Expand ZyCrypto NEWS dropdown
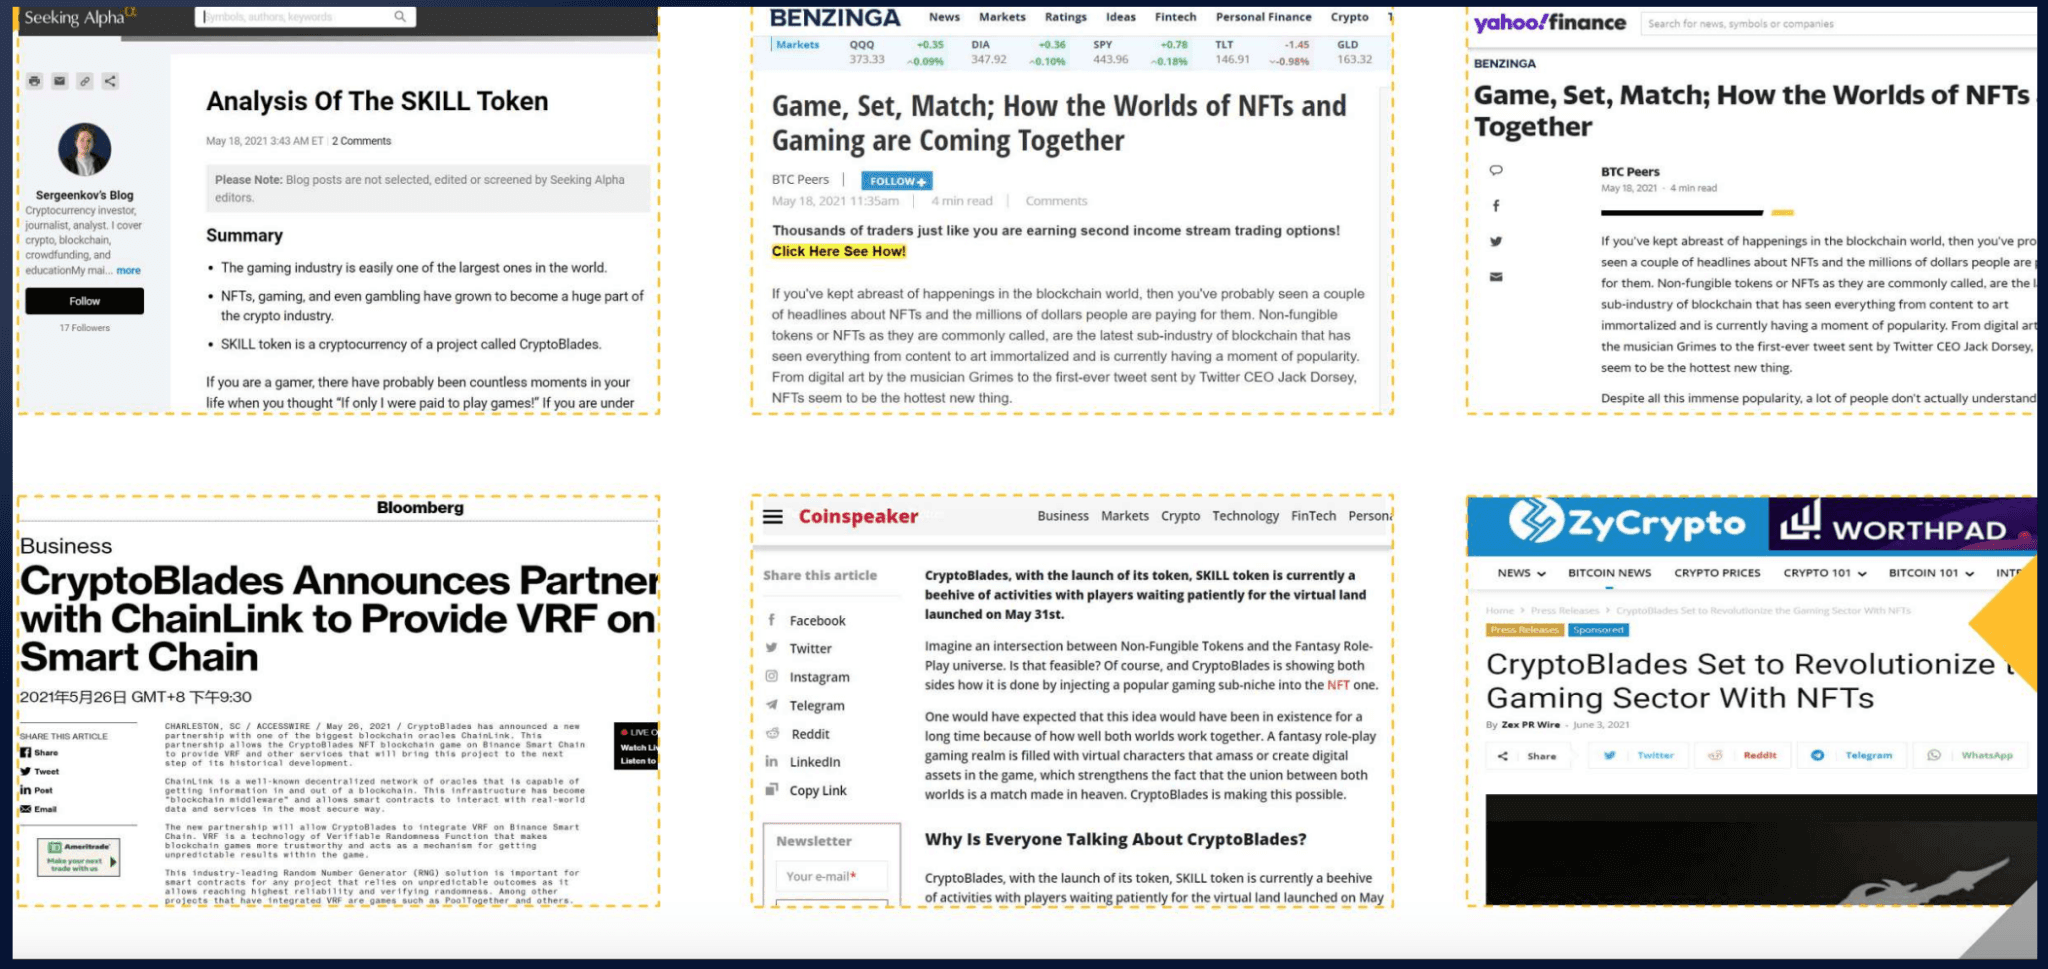Image resolution: width=2048 pixels, height=969 pixels. pyautogui.click(x=1521, y=573)
